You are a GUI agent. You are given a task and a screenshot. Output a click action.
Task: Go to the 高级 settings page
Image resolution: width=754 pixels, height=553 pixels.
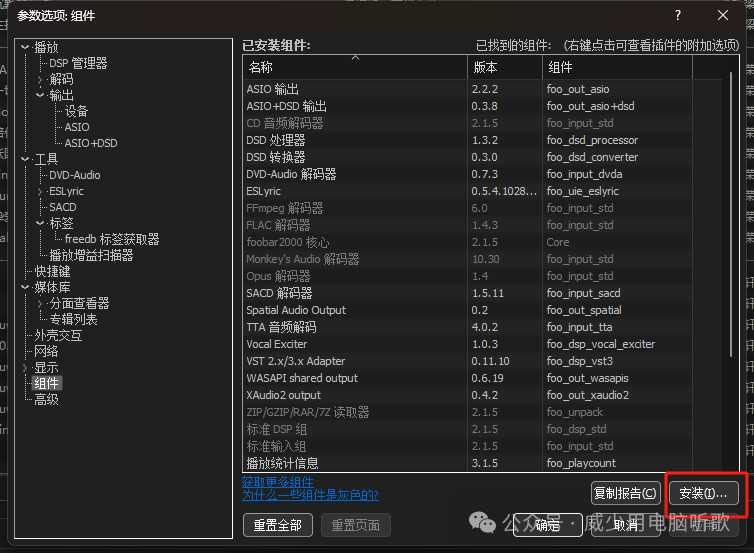[46, 399]
